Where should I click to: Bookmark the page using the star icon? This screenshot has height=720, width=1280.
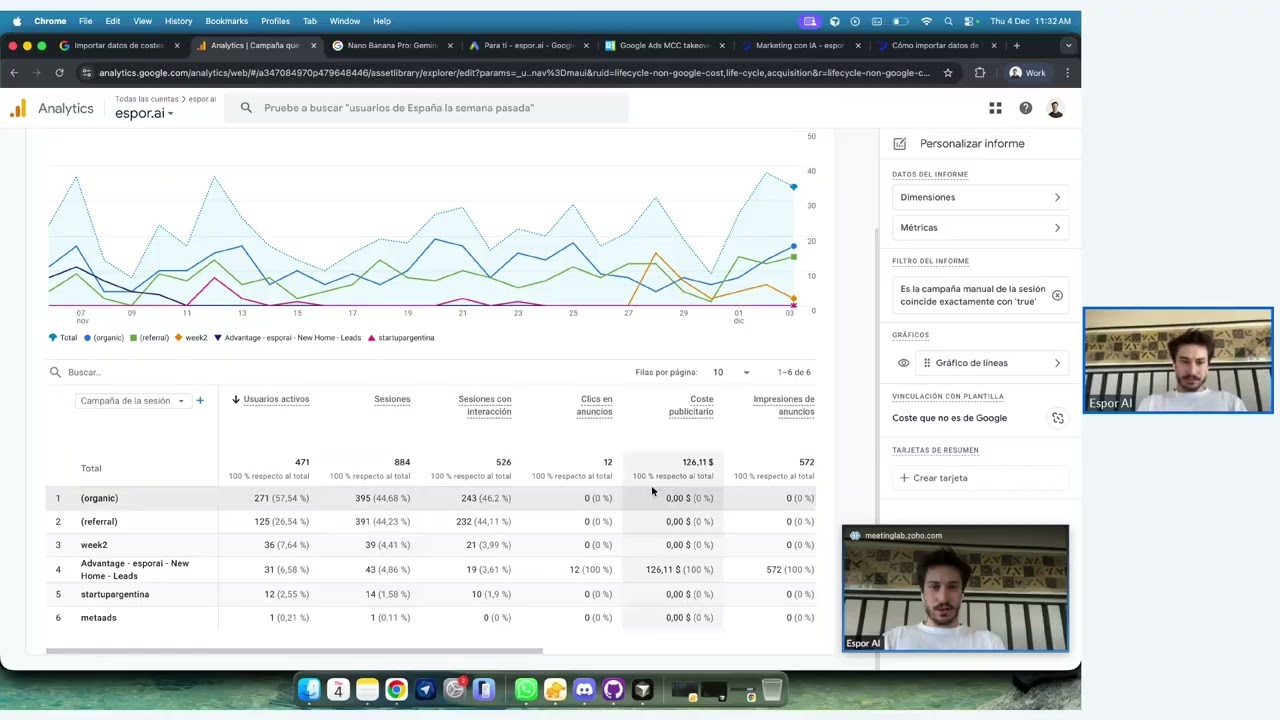[x=948, y=73]
